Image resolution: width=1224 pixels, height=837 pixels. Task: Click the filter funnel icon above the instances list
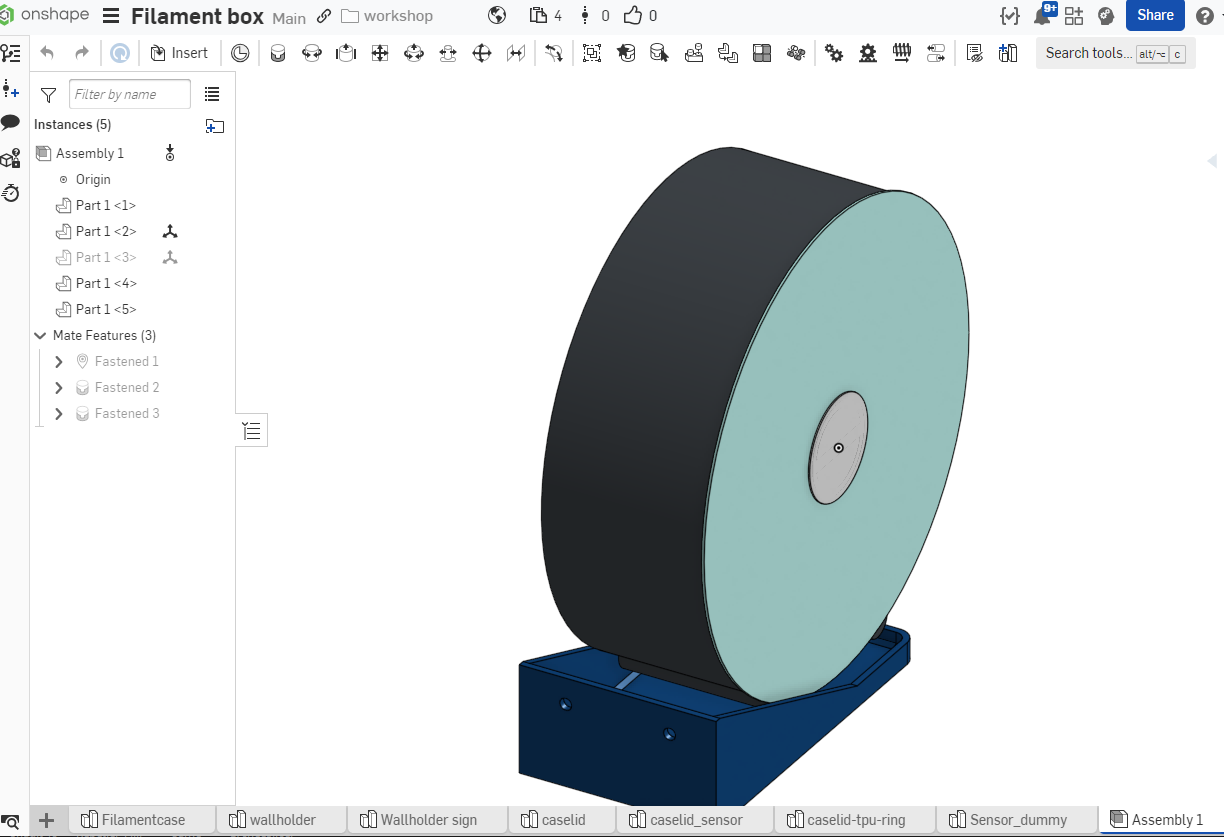[47, 93]
